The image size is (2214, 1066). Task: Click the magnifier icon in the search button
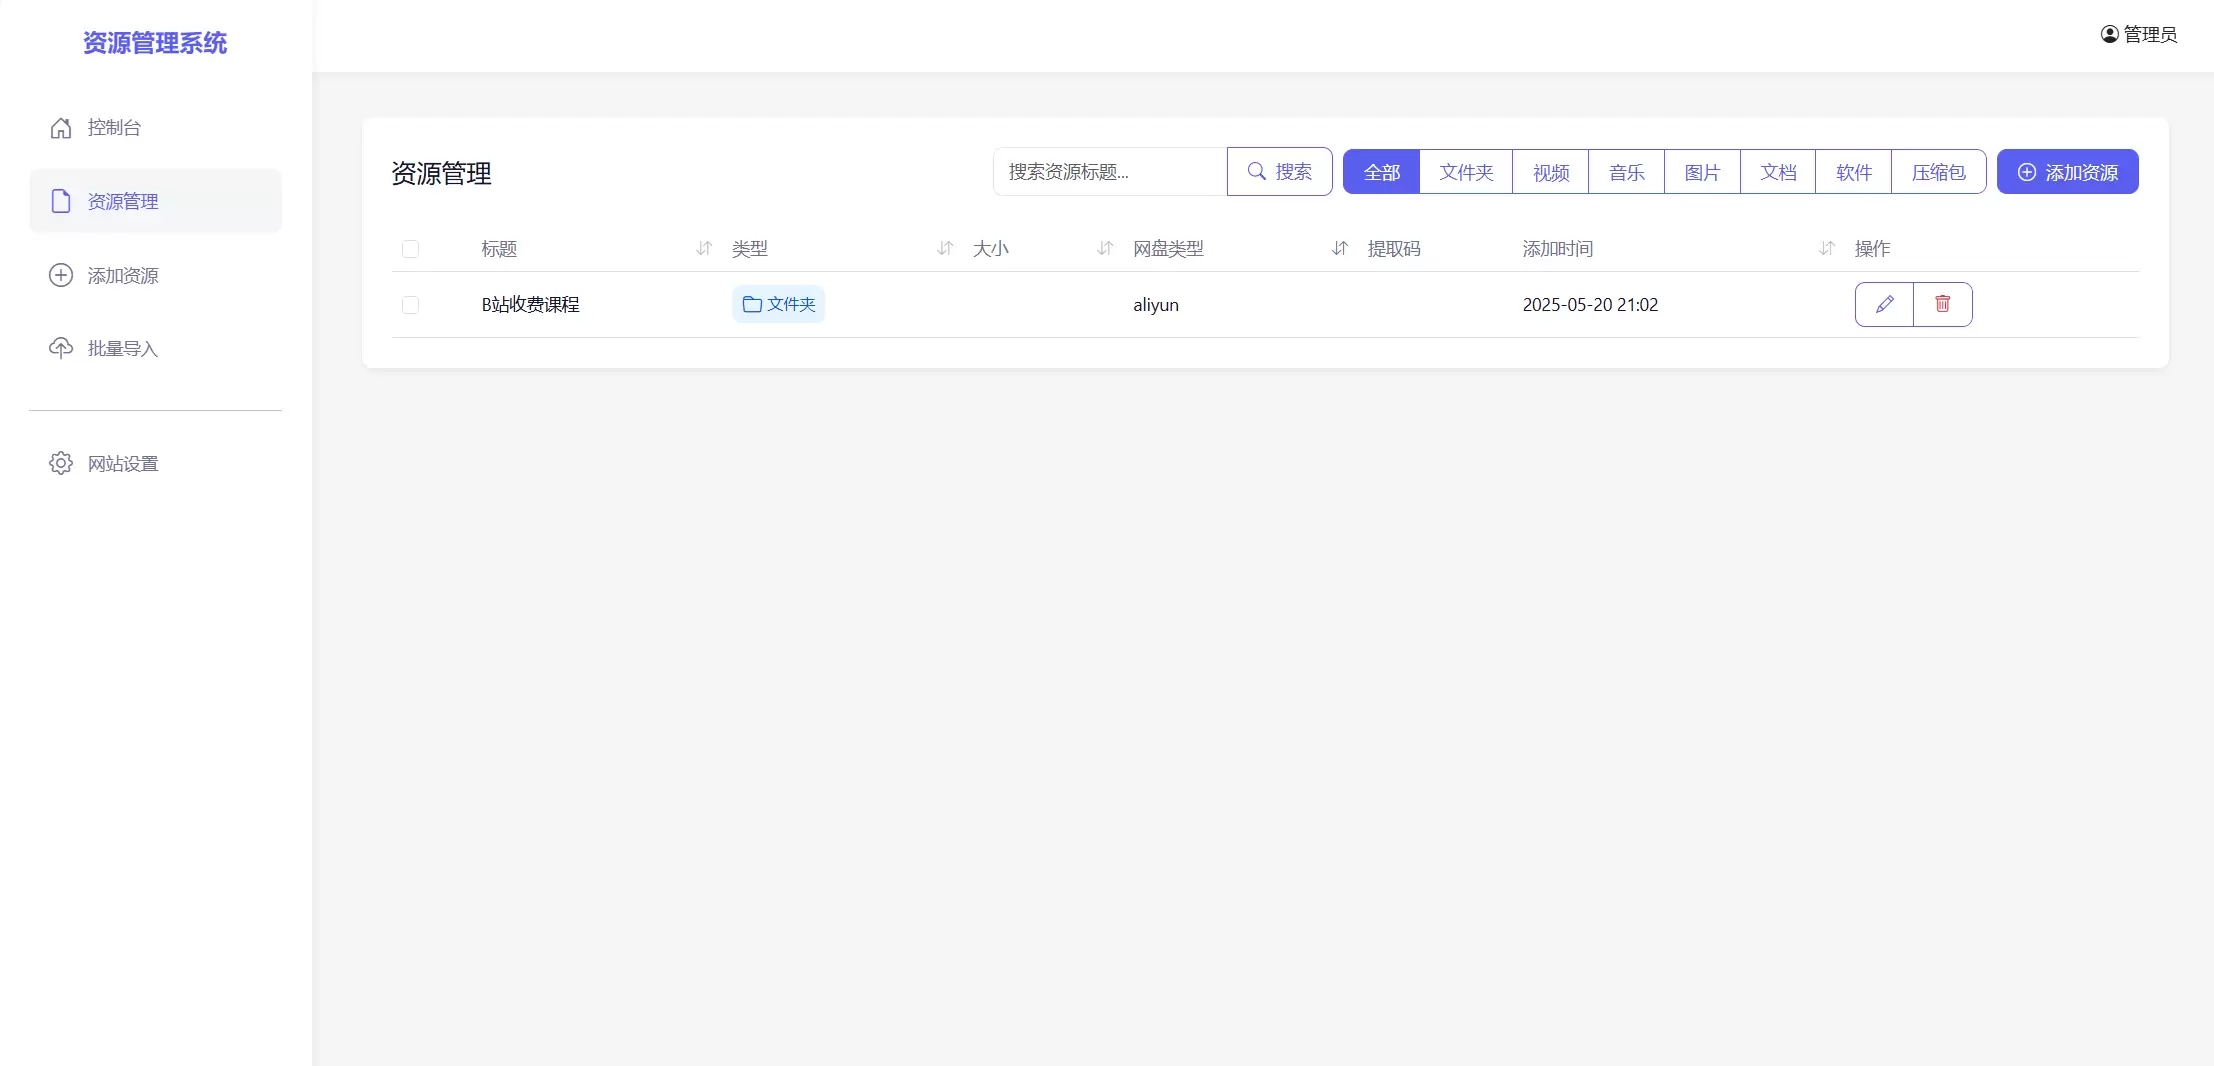tap(1256, 171)
